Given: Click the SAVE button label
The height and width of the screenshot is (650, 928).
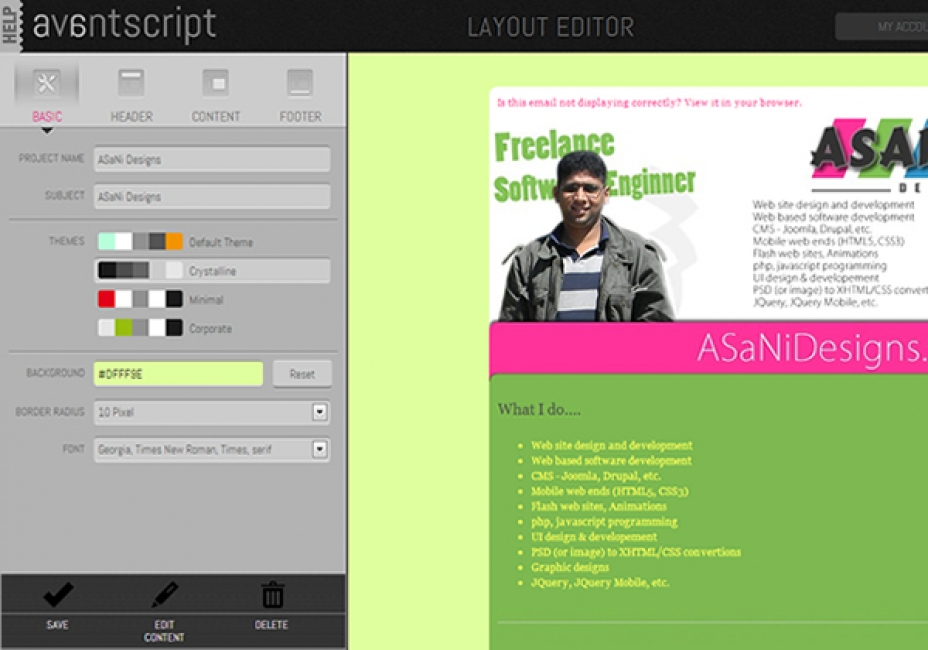Looking at the screenshot, I should coord(57,625).
